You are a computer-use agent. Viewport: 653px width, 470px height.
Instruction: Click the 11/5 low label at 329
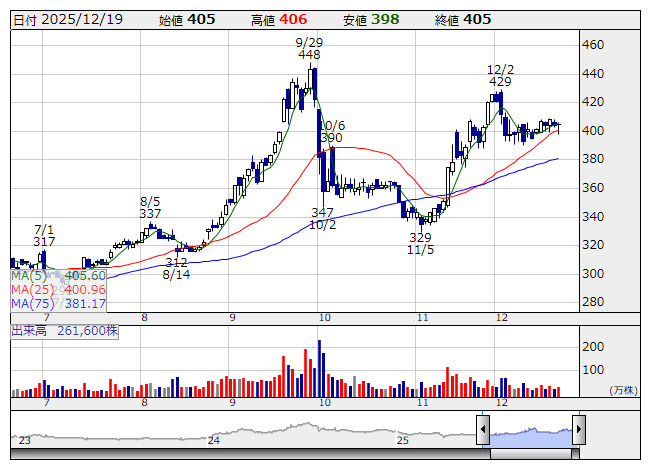421,243
